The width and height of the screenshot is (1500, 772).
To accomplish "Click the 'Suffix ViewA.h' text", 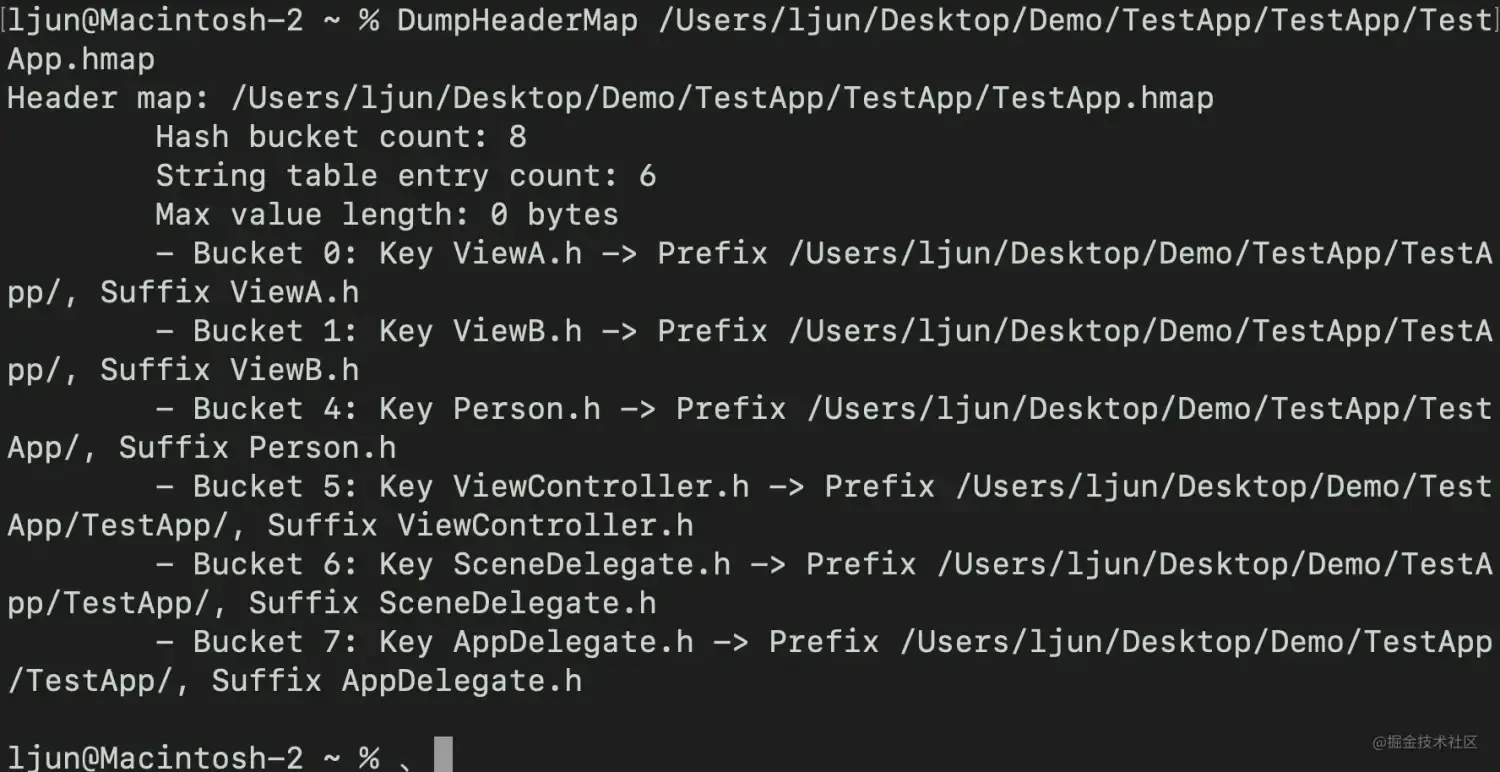I will [x=229, y=293].
